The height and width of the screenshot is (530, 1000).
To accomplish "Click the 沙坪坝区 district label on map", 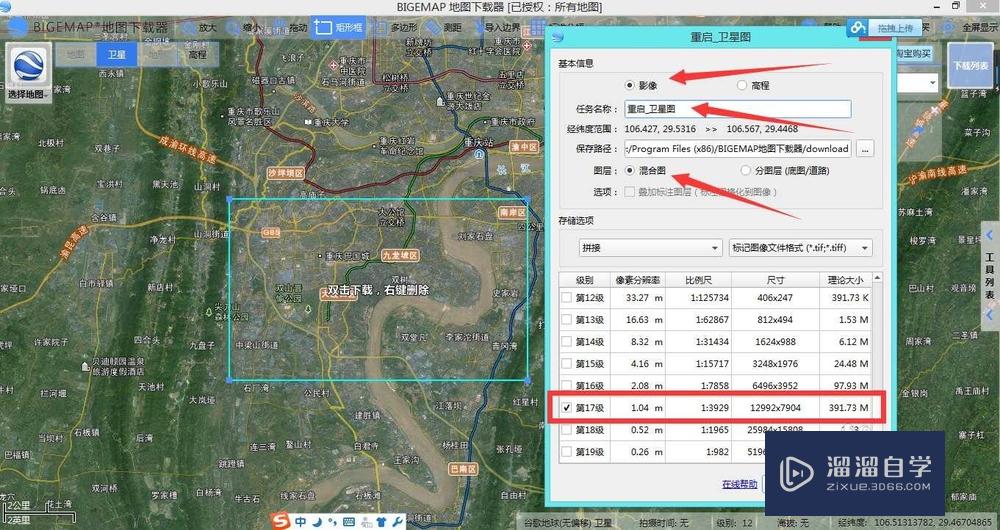I will [x=285, y=173].
